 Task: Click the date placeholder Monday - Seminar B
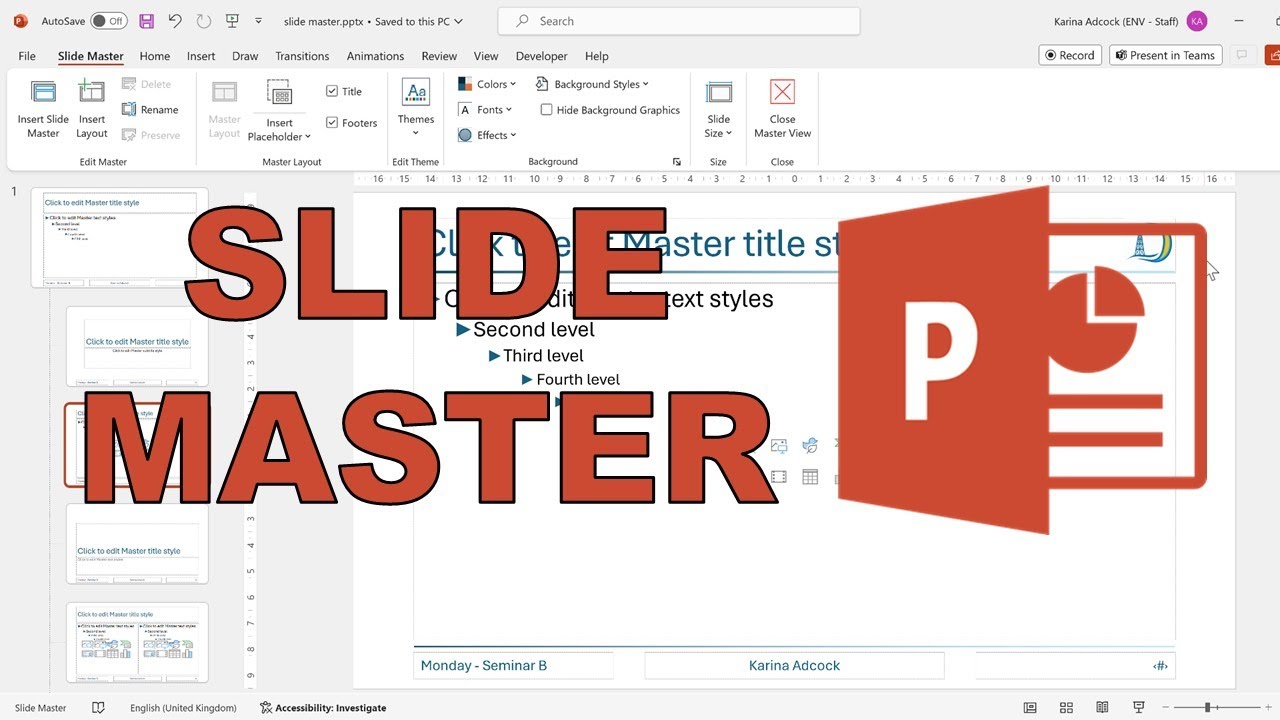[513, 665]
